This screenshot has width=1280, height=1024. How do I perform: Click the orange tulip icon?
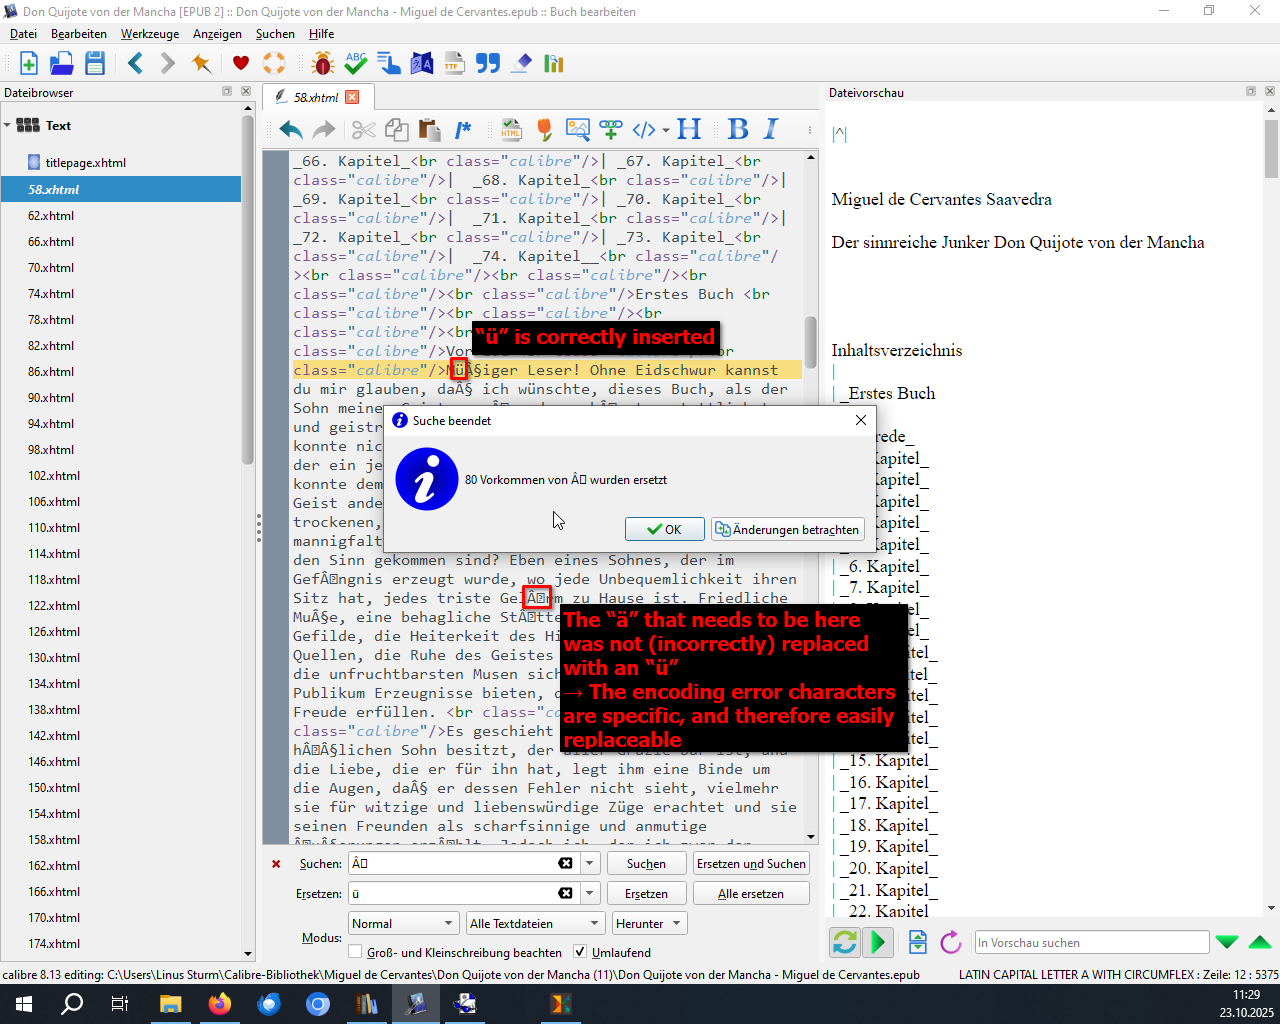click(x=545, y=130)
